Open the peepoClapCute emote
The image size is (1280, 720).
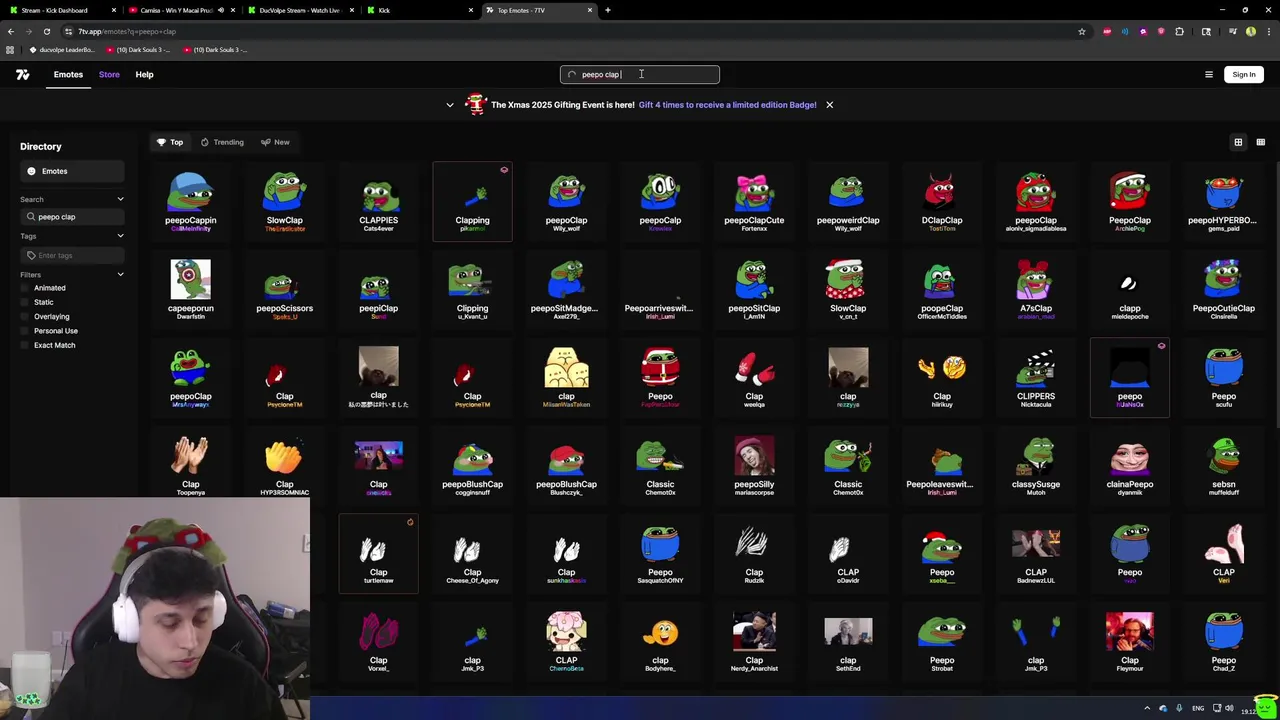754,202
